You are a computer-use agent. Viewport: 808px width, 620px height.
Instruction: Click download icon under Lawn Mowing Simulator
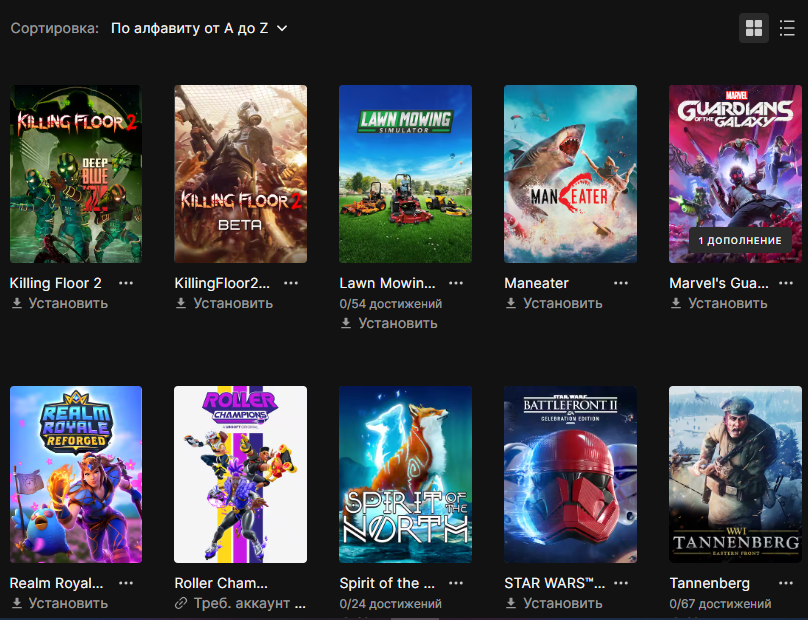(x=346, y=323)
